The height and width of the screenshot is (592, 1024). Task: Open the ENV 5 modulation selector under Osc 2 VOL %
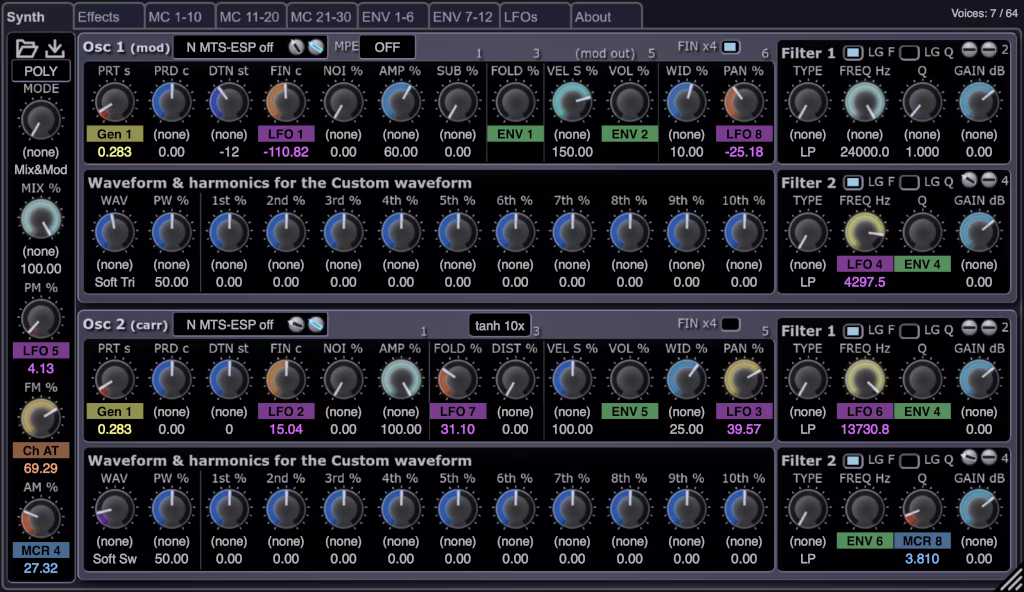coord(628,411)
